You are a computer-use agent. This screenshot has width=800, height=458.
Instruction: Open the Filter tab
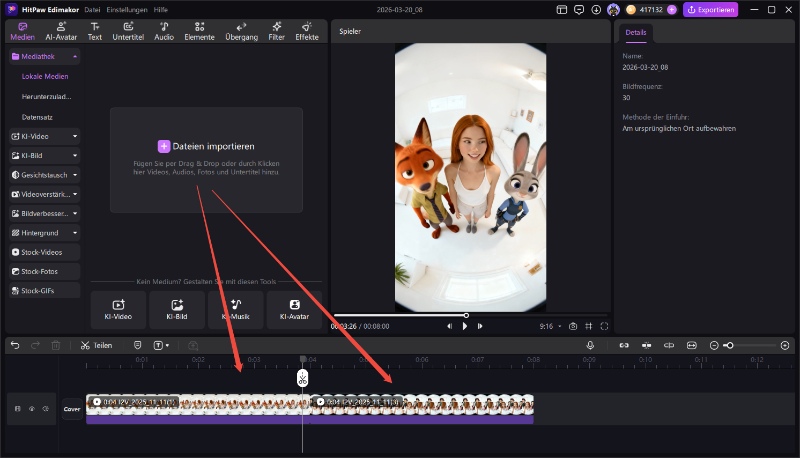point(277,32)
